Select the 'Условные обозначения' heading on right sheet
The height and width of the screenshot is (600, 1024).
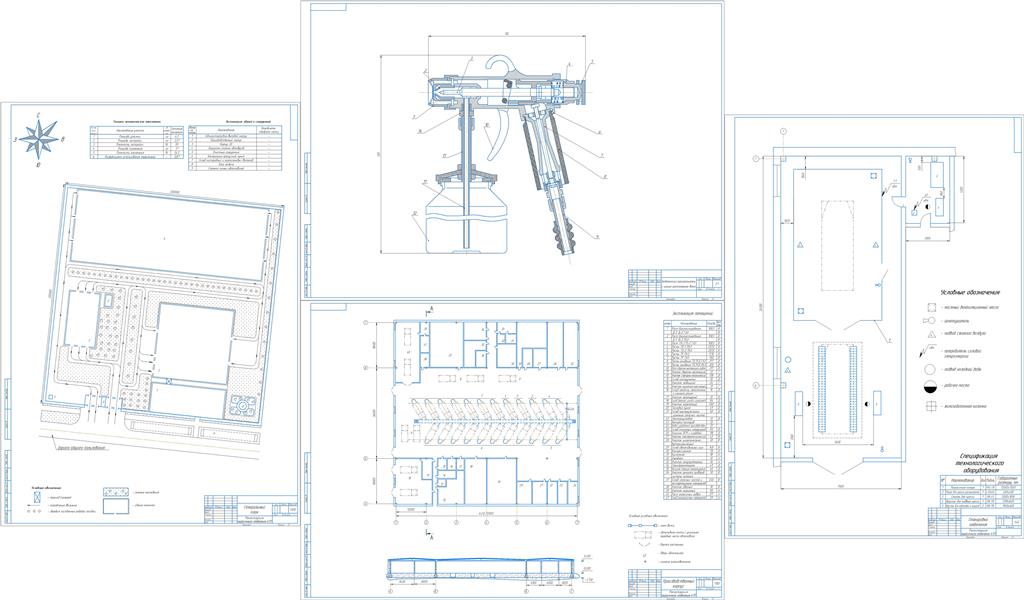(969, 292)
